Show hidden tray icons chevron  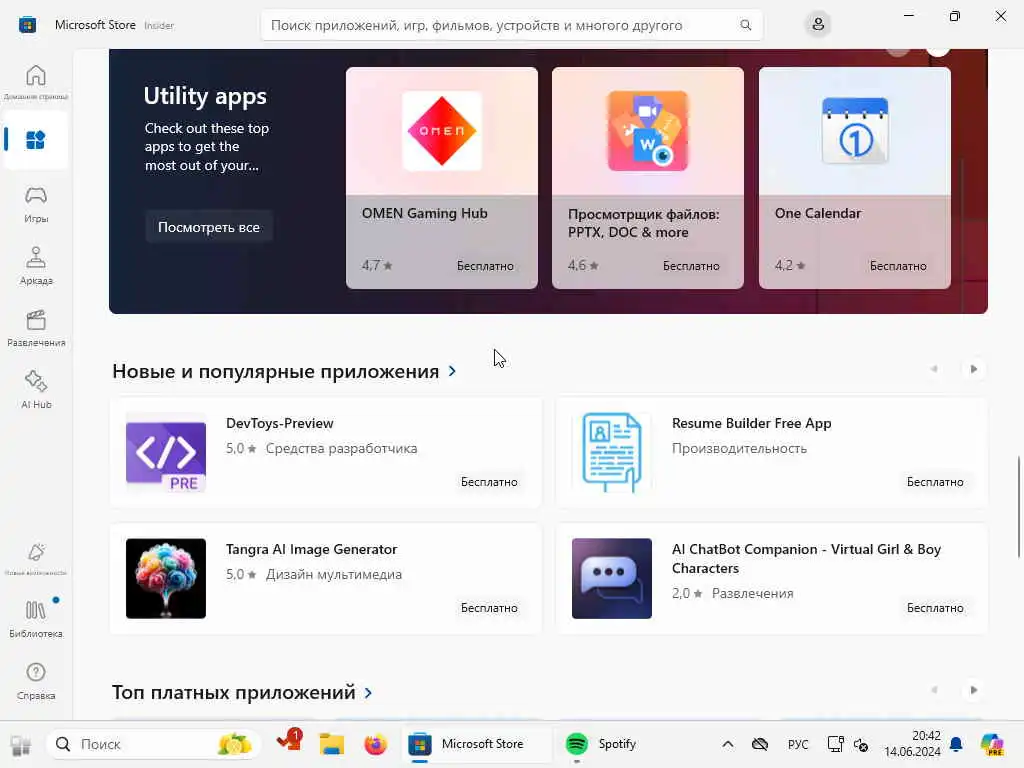(728, 744)
